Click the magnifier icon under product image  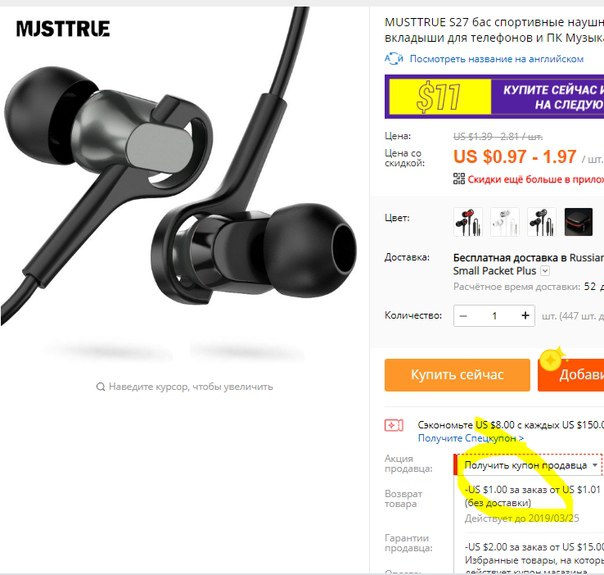tap(101, 386)
